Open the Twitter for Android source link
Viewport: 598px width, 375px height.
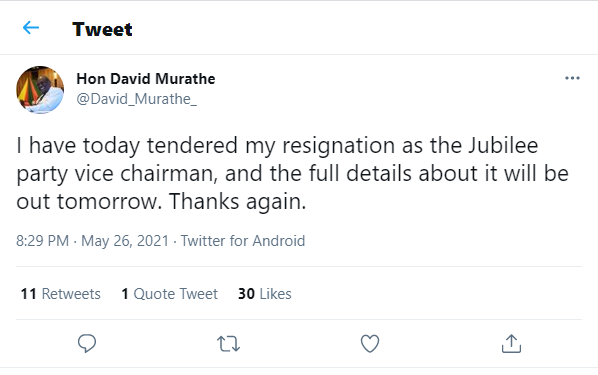(x=243, y=241)
